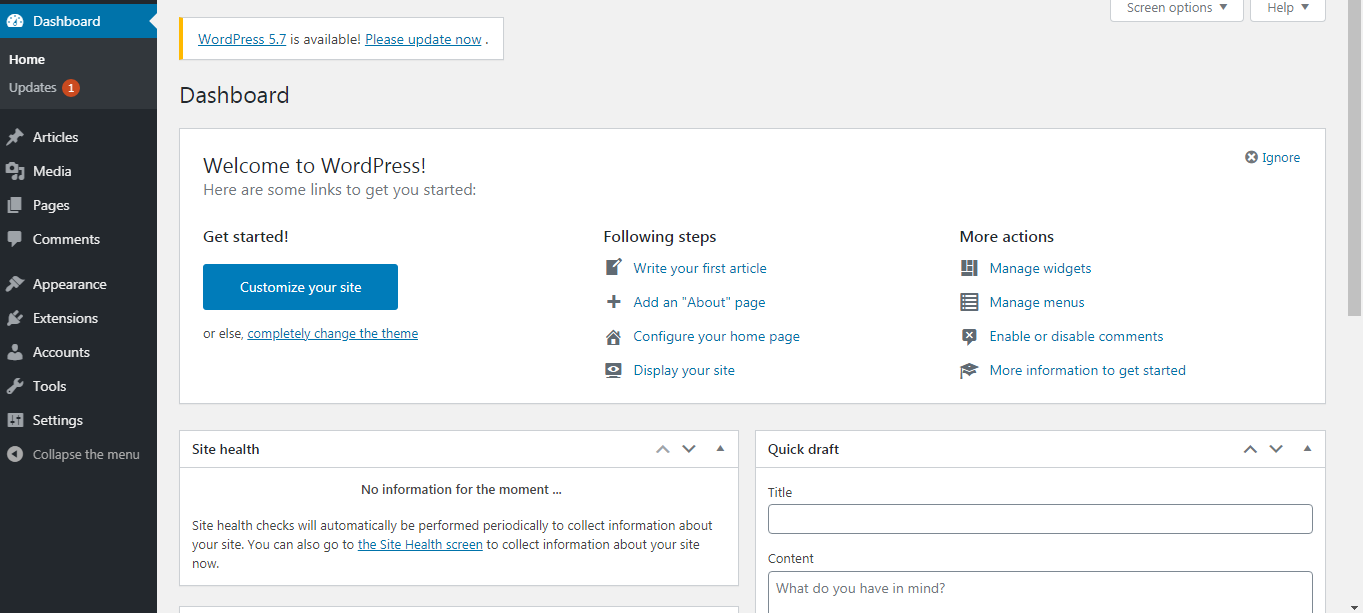Click the graduation cap icon beside More information
1363x613 pixels.
coord(969,370)
